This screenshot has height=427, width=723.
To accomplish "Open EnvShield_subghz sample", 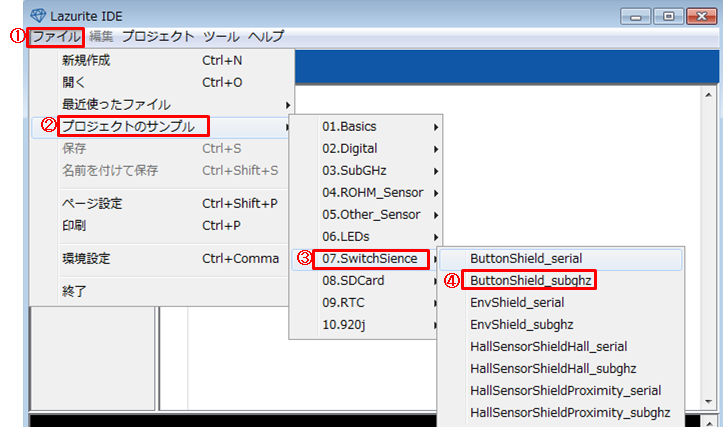I will click(x=561, y=325).
